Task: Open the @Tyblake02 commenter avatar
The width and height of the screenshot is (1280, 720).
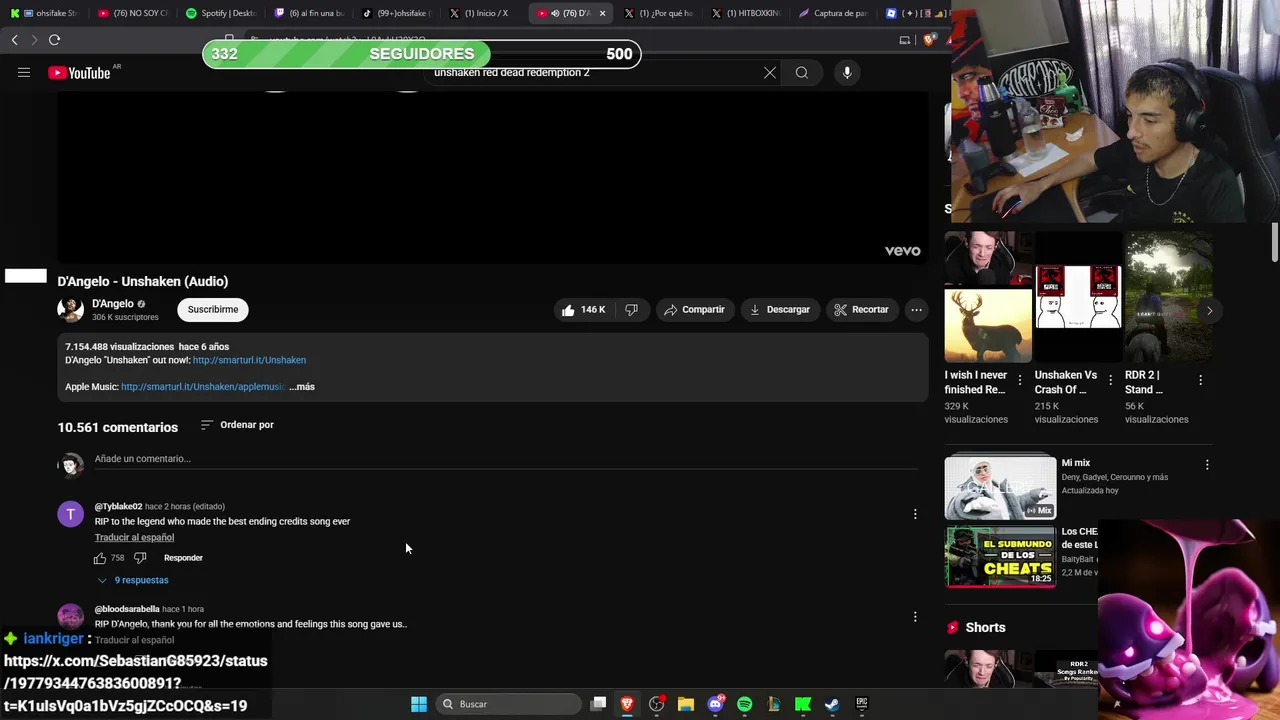Action: pos(71,514)
